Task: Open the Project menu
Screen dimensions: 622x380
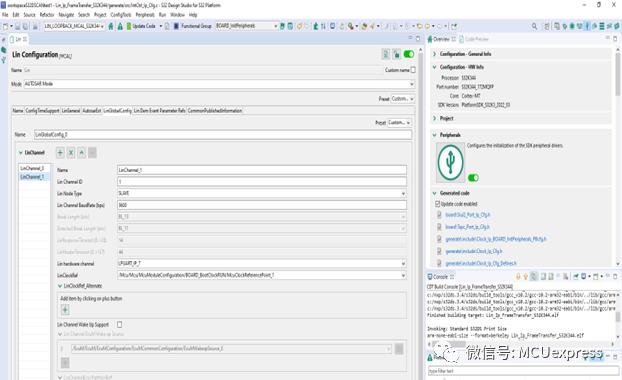Action: (100, 15)
